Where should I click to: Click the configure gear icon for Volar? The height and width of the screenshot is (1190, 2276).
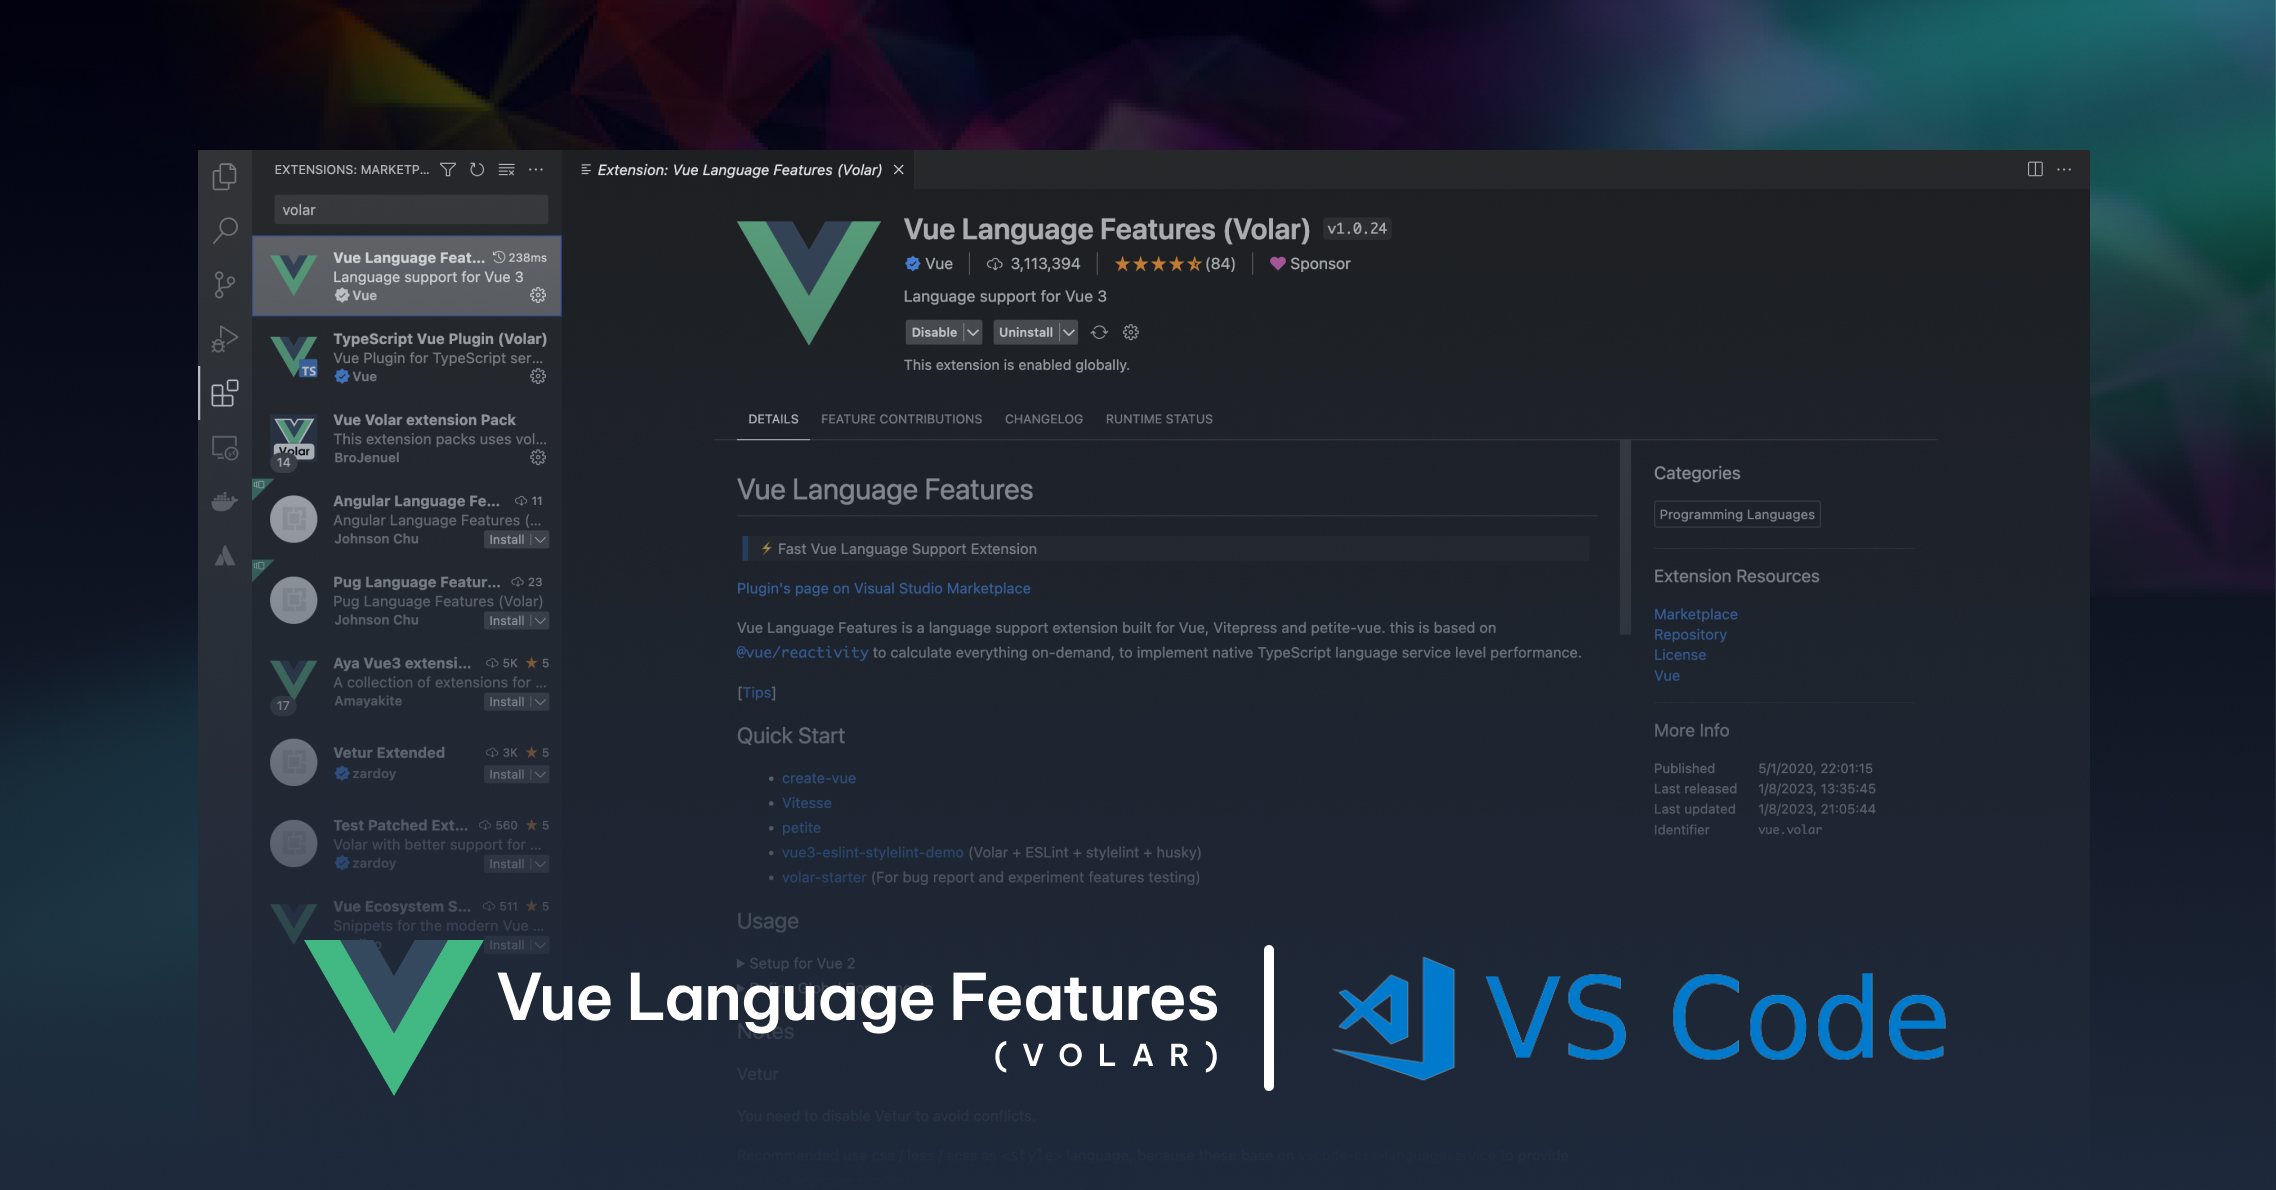[537, 295]
